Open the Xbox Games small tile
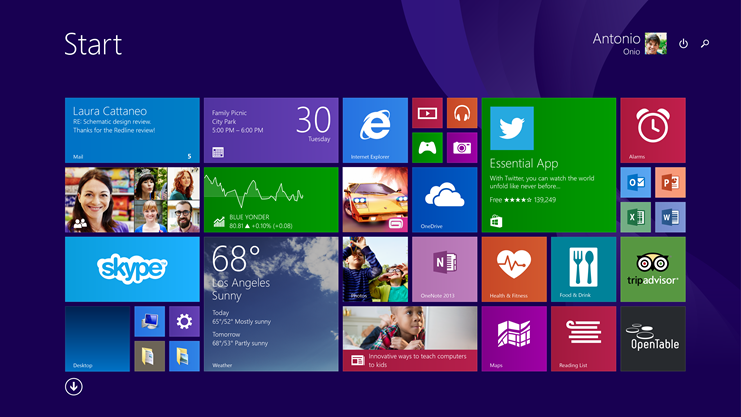 tap(427, 147)
